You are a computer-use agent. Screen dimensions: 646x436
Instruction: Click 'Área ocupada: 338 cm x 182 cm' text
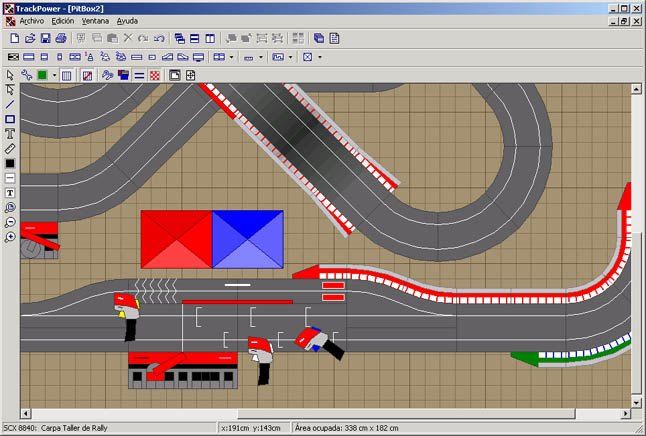pos(346,428)
